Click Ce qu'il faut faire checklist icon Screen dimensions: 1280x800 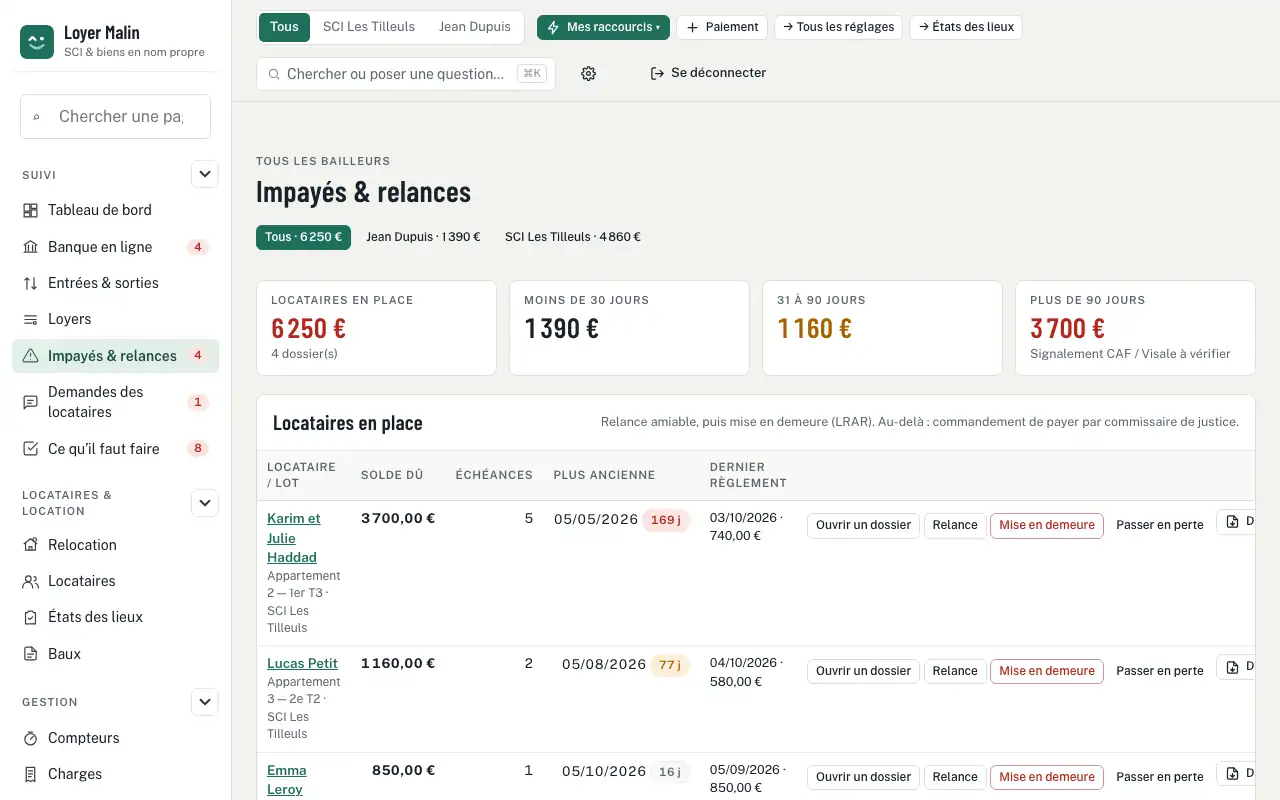coord(30,449)
